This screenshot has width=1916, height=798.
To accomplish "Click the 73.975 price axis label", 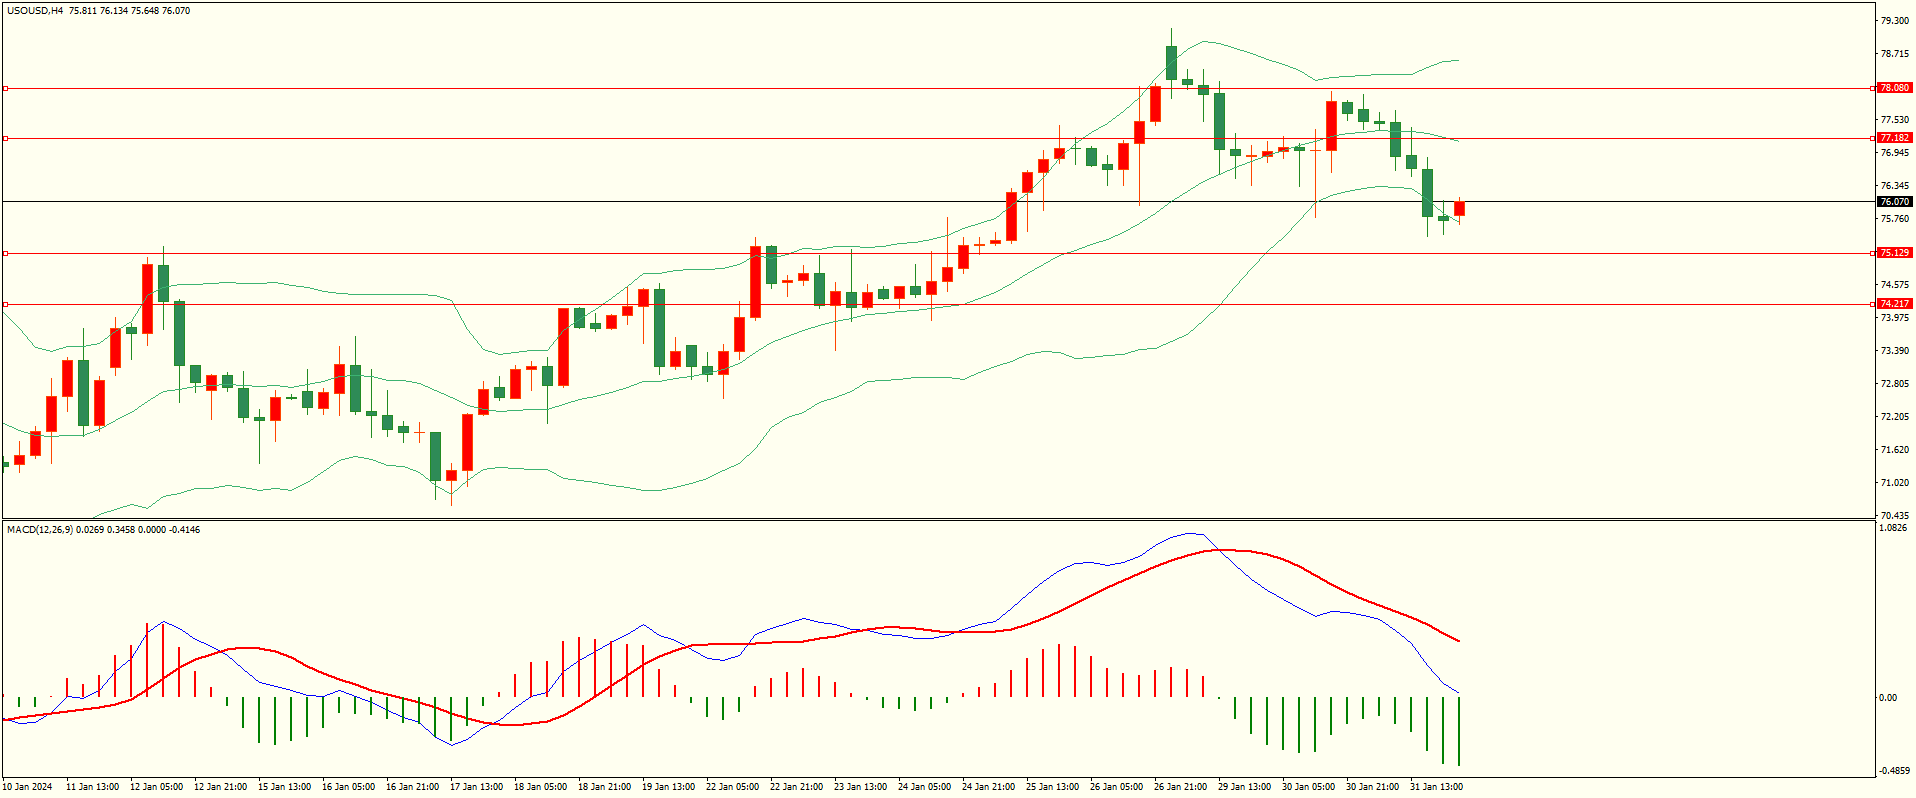I will (1894, 318).
